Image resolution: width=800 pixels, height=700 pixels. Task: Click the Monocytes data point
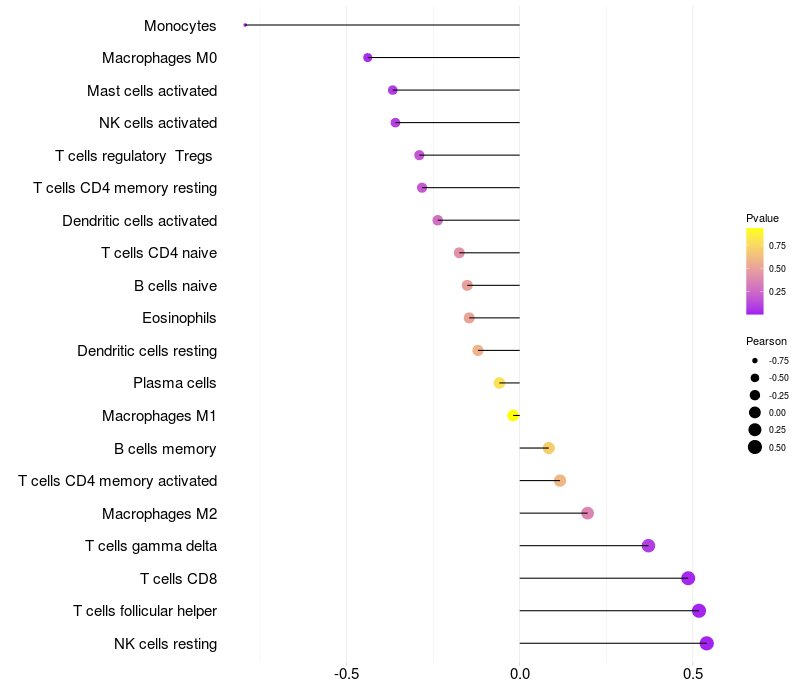tap(245, 25)
